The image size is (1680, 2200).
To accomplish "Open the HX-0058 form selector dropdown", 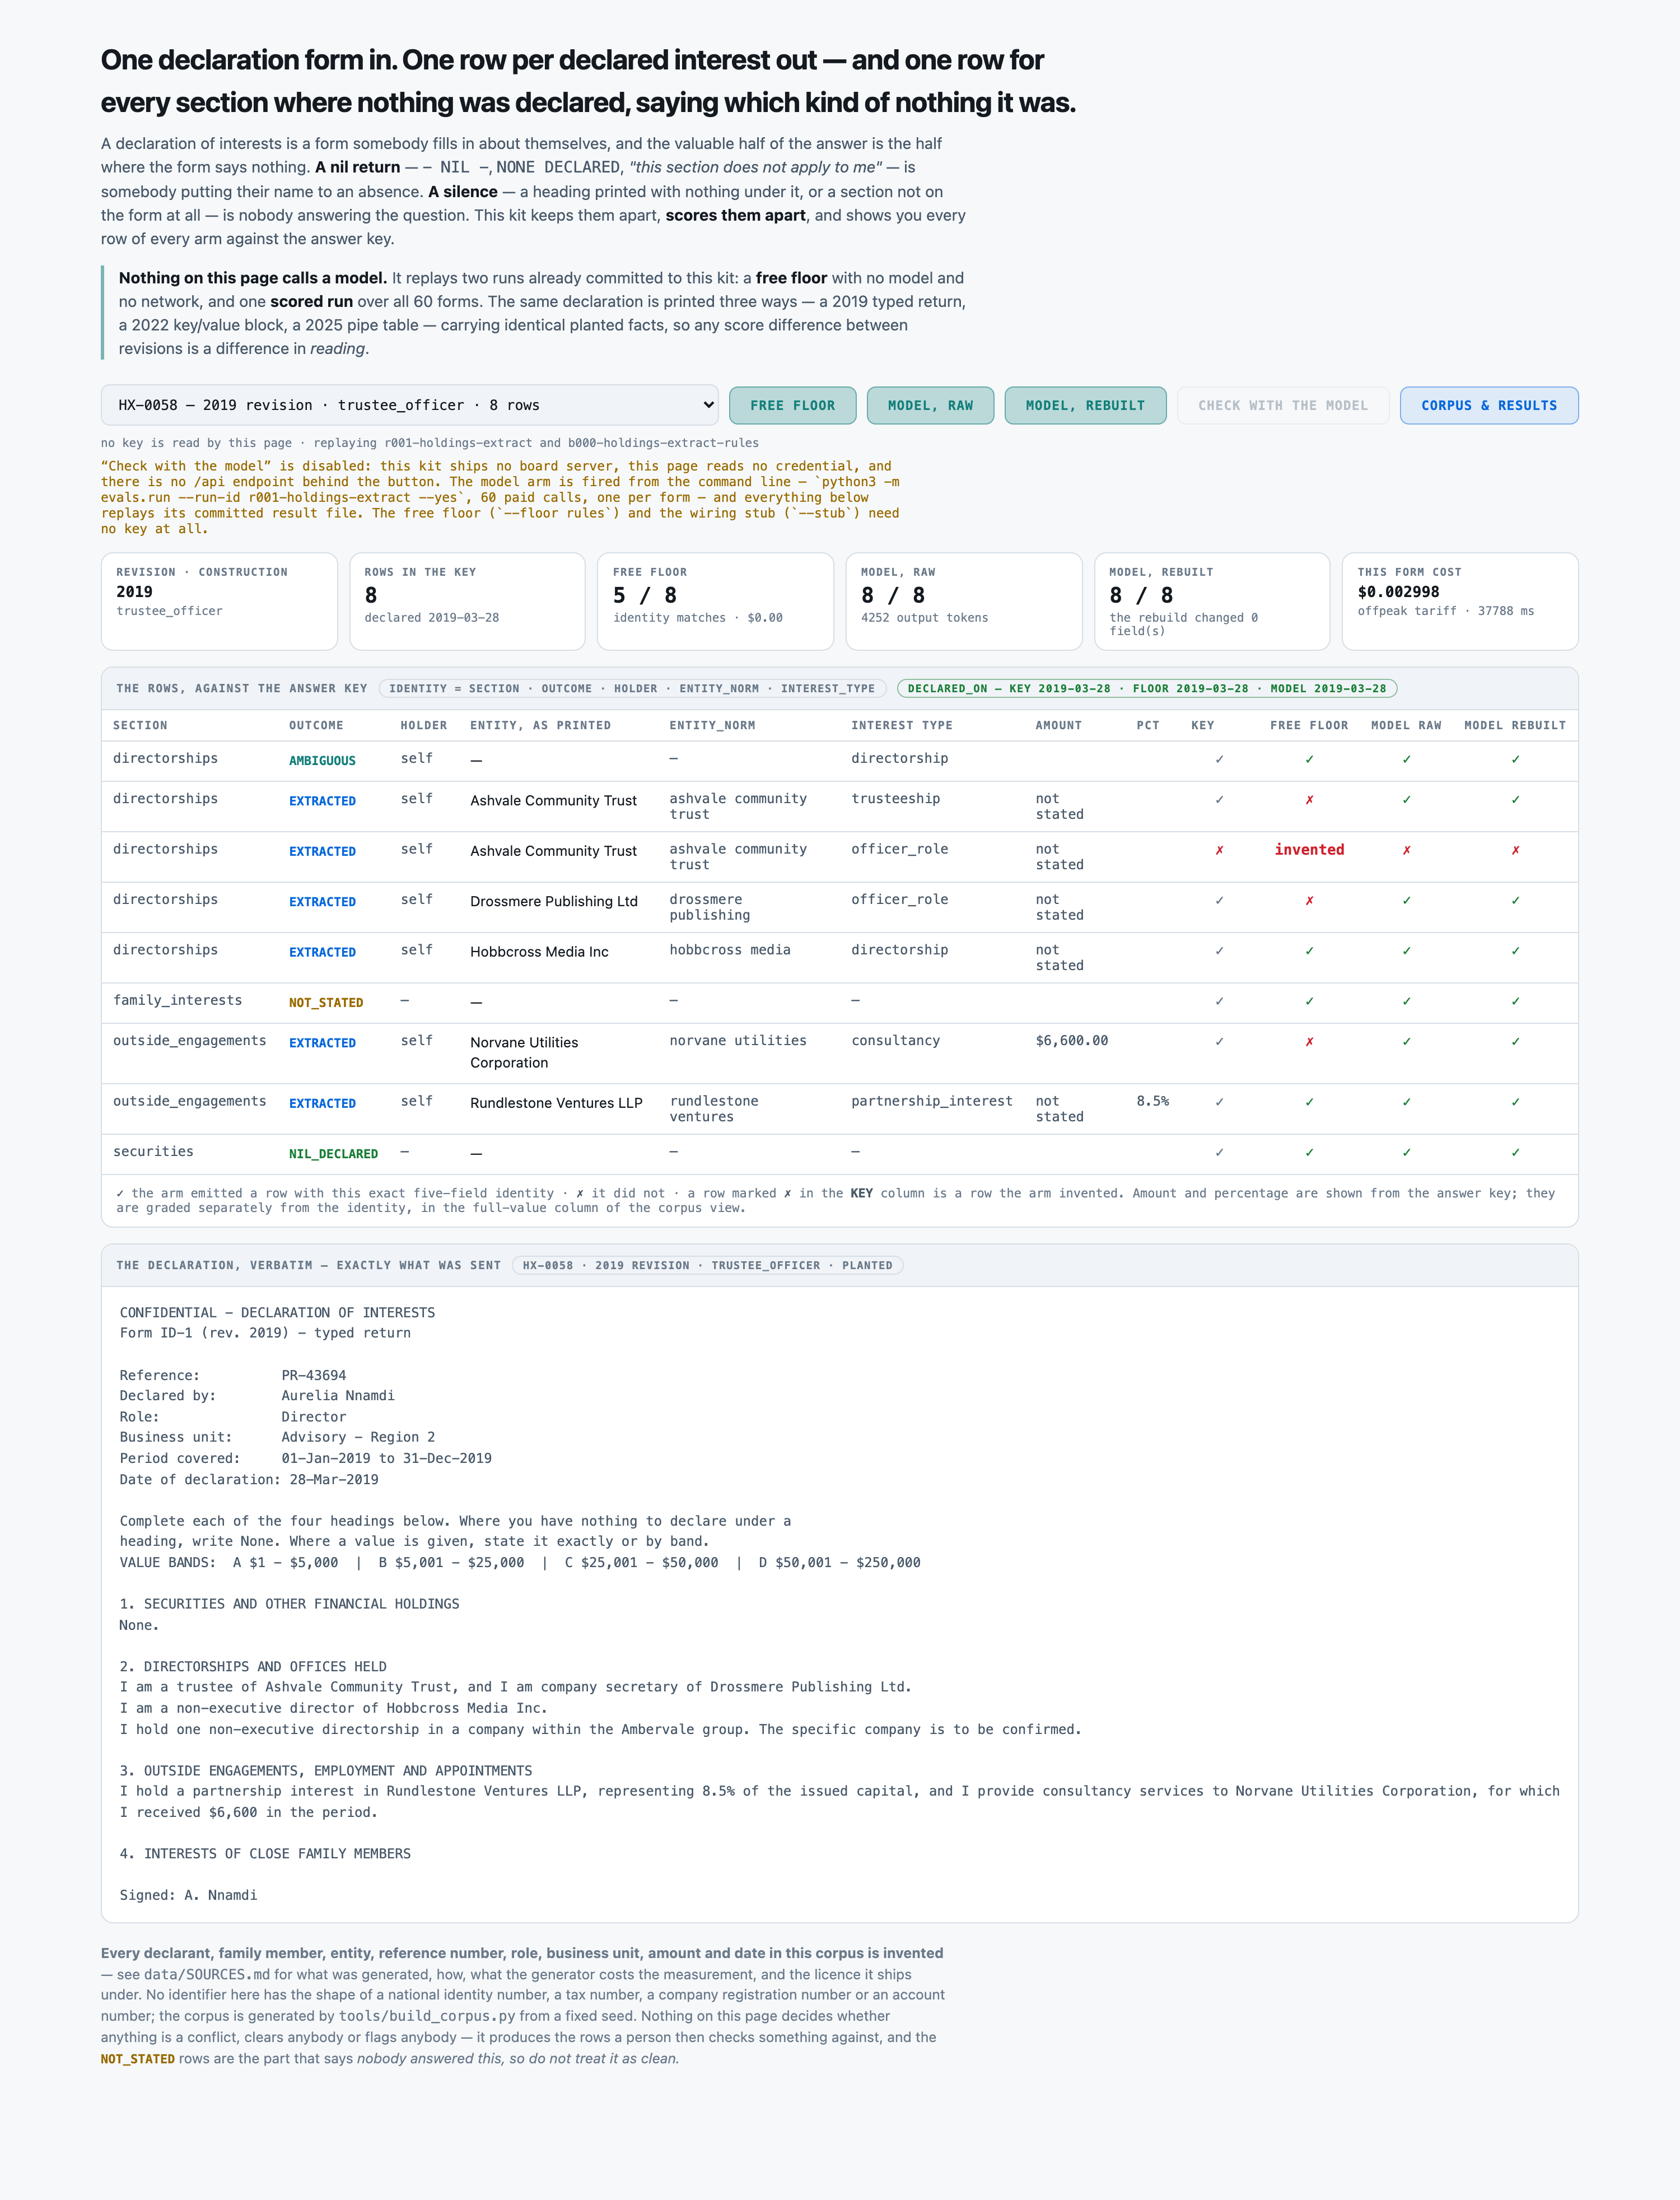I will pyautogui.click(x=409, y=405).
